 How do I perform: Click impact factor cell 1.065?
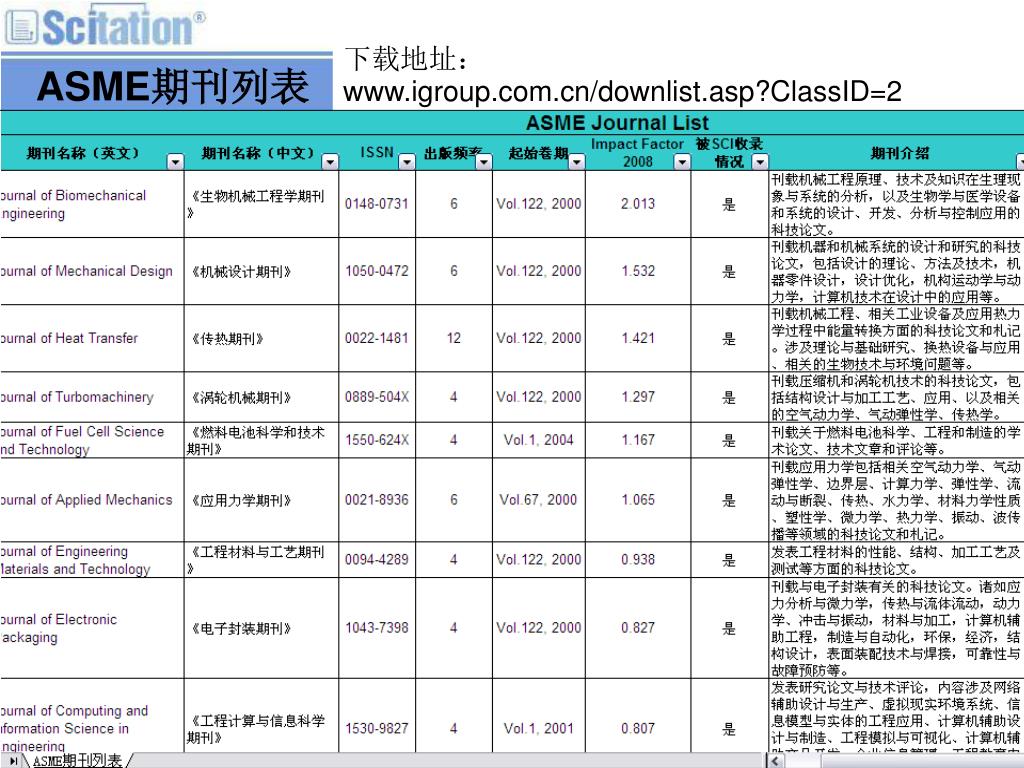(x=638, y=500)
